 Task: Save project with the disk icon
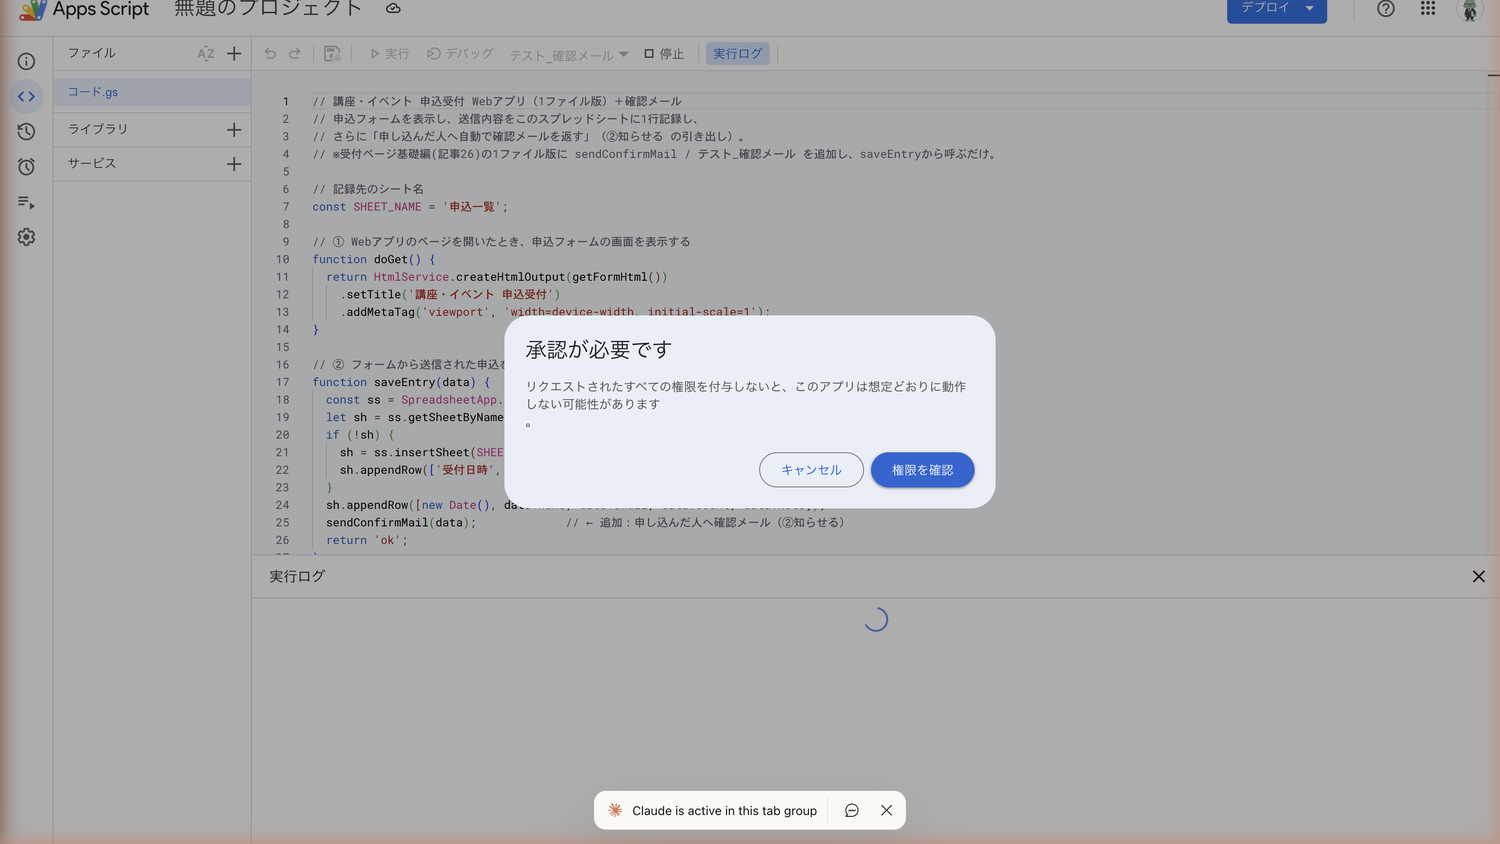pyautogui.click(x=332, y=53)
